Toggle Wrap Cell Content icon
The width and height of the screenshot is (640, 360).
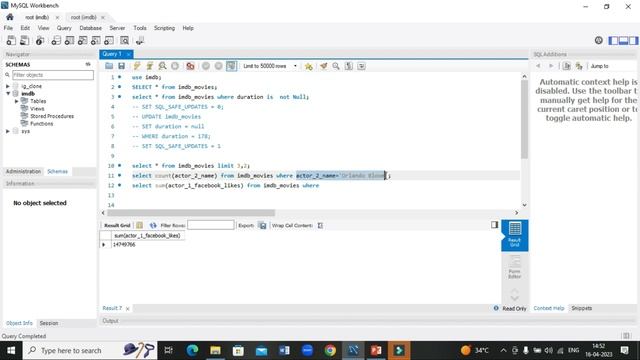coord(320,225)
